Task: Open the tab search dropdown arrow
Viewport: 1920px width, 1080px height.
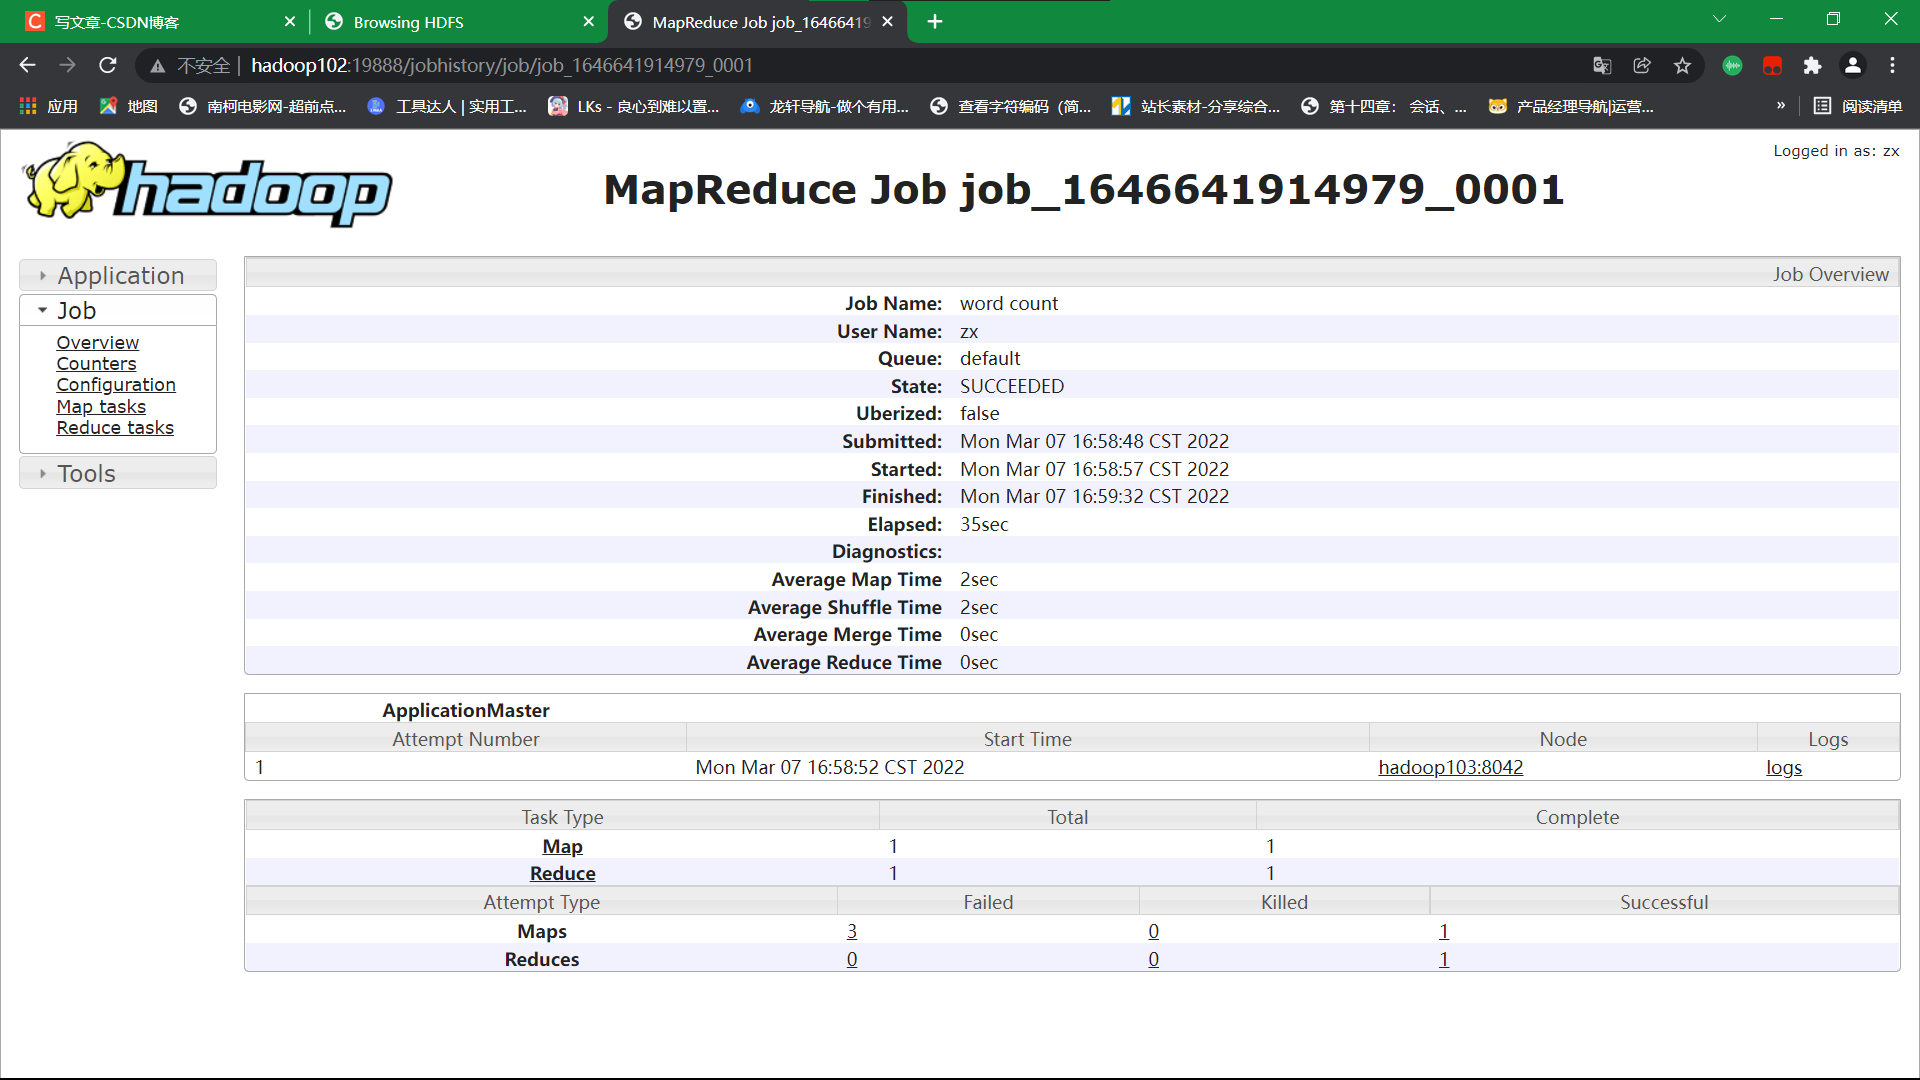Action: tap(1719, 19)
